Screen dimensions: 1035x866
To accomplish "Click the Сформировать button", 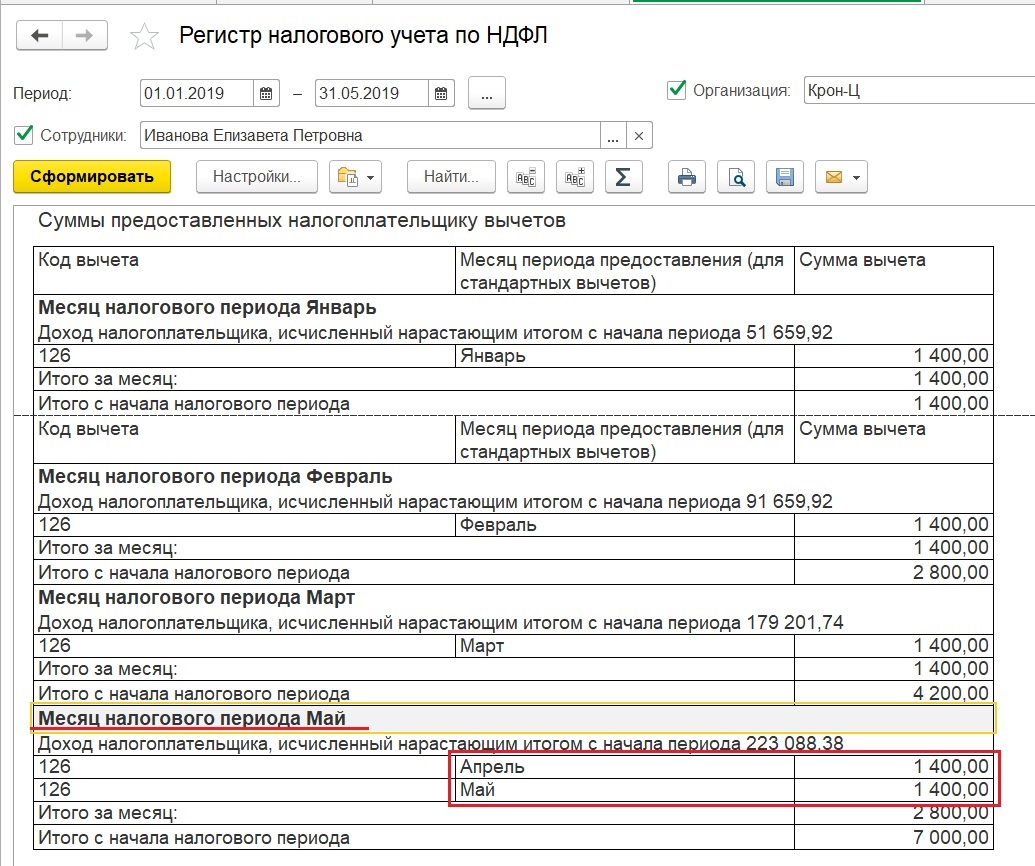I will 92,177.
